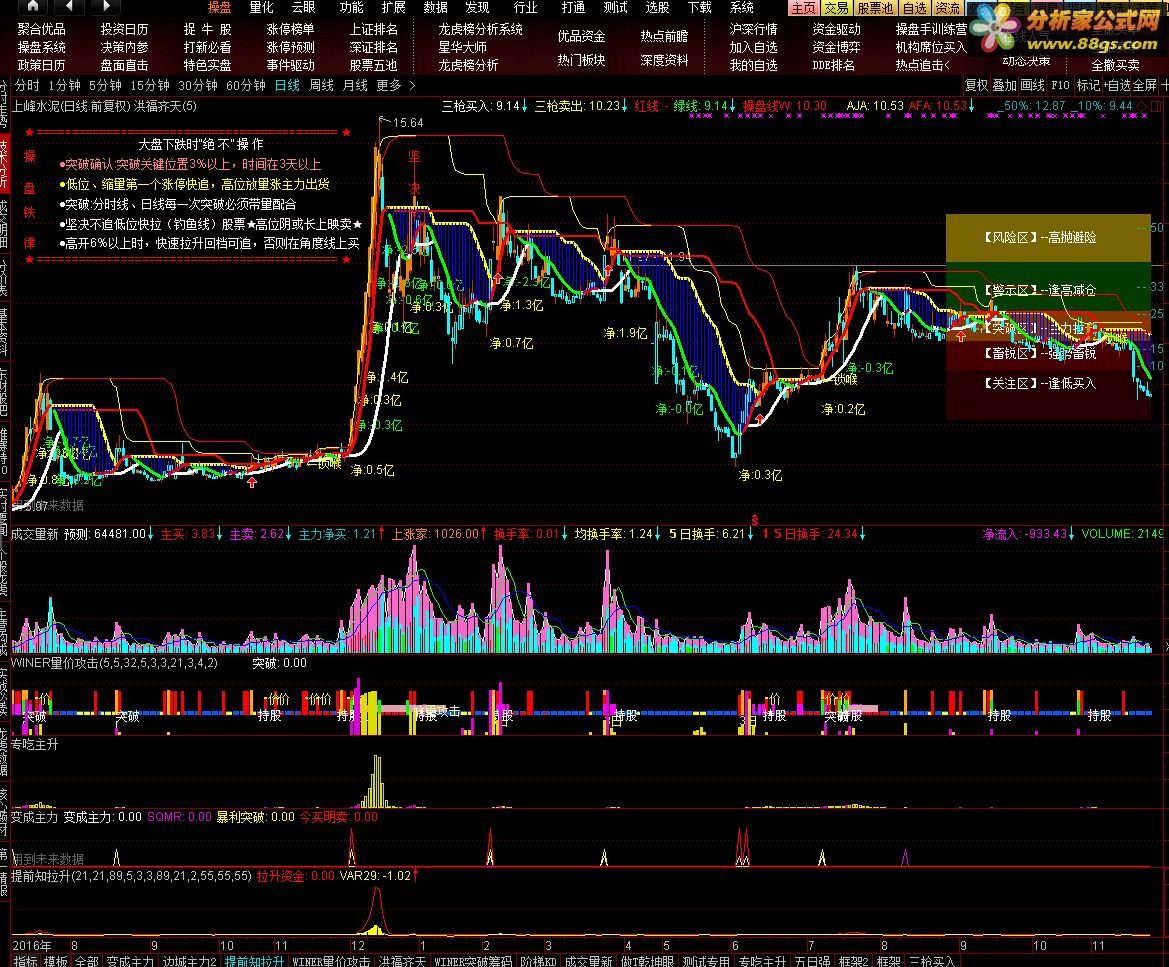Click 画线 toolbar button
Viewport: 1169px width, 967px height.
pos(1033,86)
